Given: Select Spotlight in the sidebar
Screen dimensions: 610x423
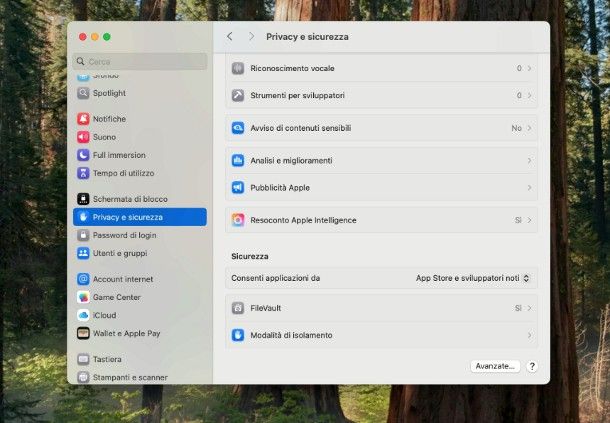Looking at the screenshot, I should tap(140, 93).
